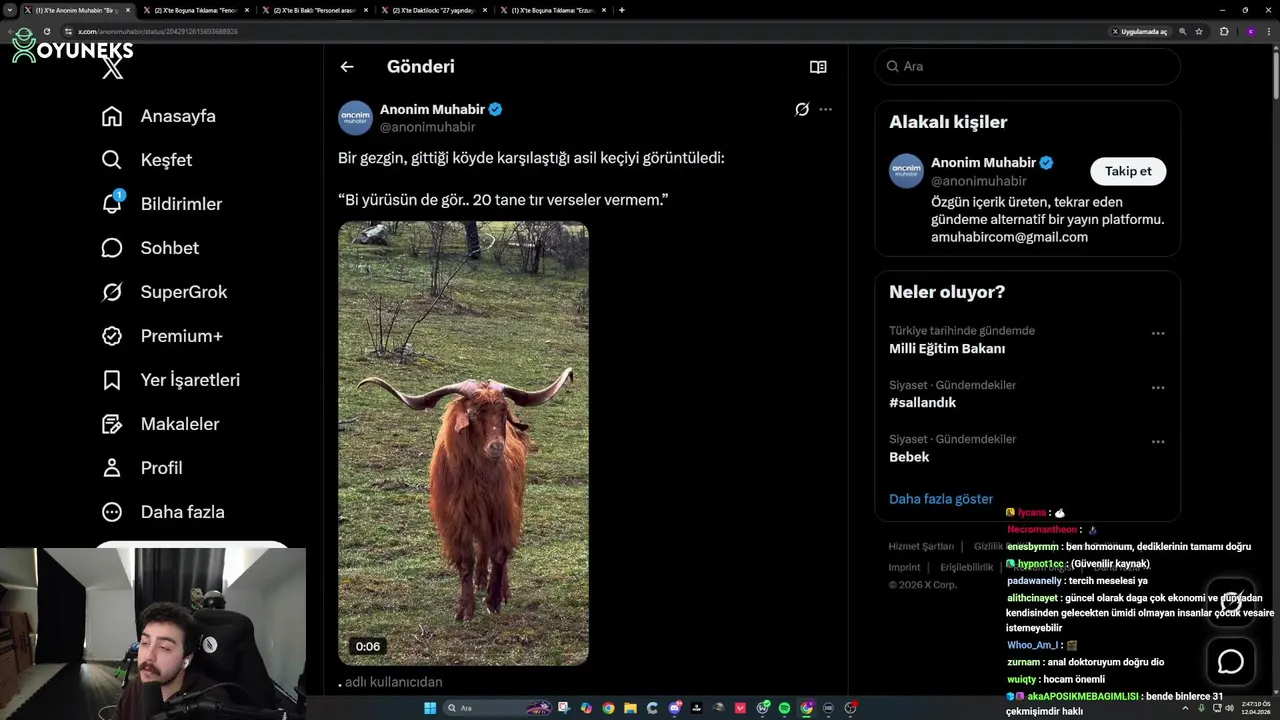This screenshot has height=720, width=1280.
Task: Open a new browser tab
Action: [622, 10]
